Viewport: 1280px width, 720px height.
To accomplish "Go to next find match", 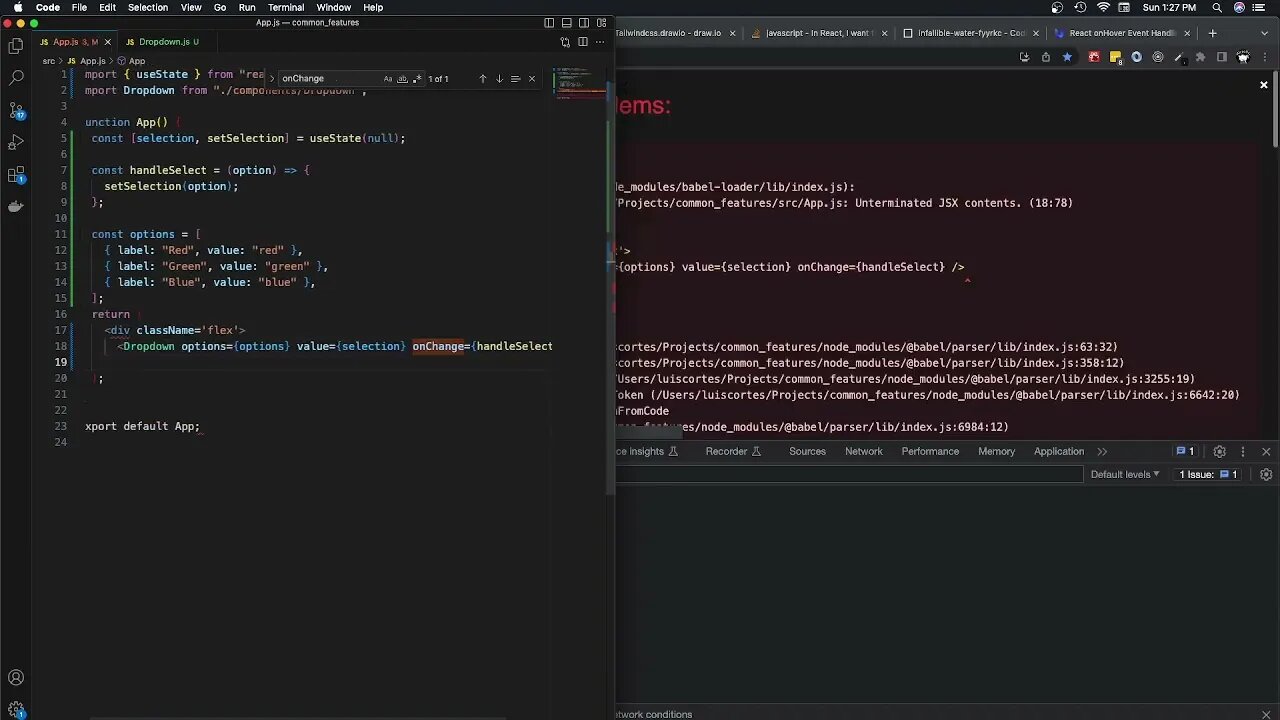I will point(499,79).
